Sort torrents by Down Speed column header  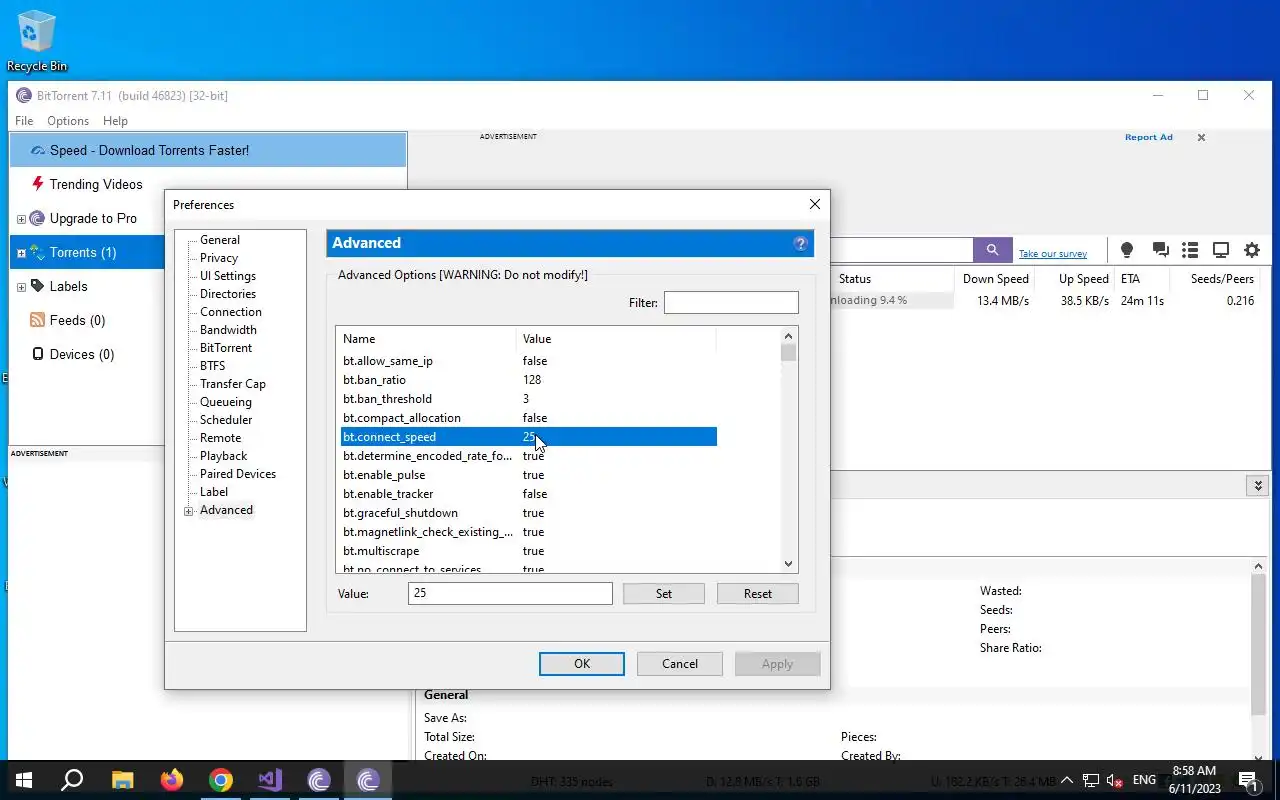point(995,279)
